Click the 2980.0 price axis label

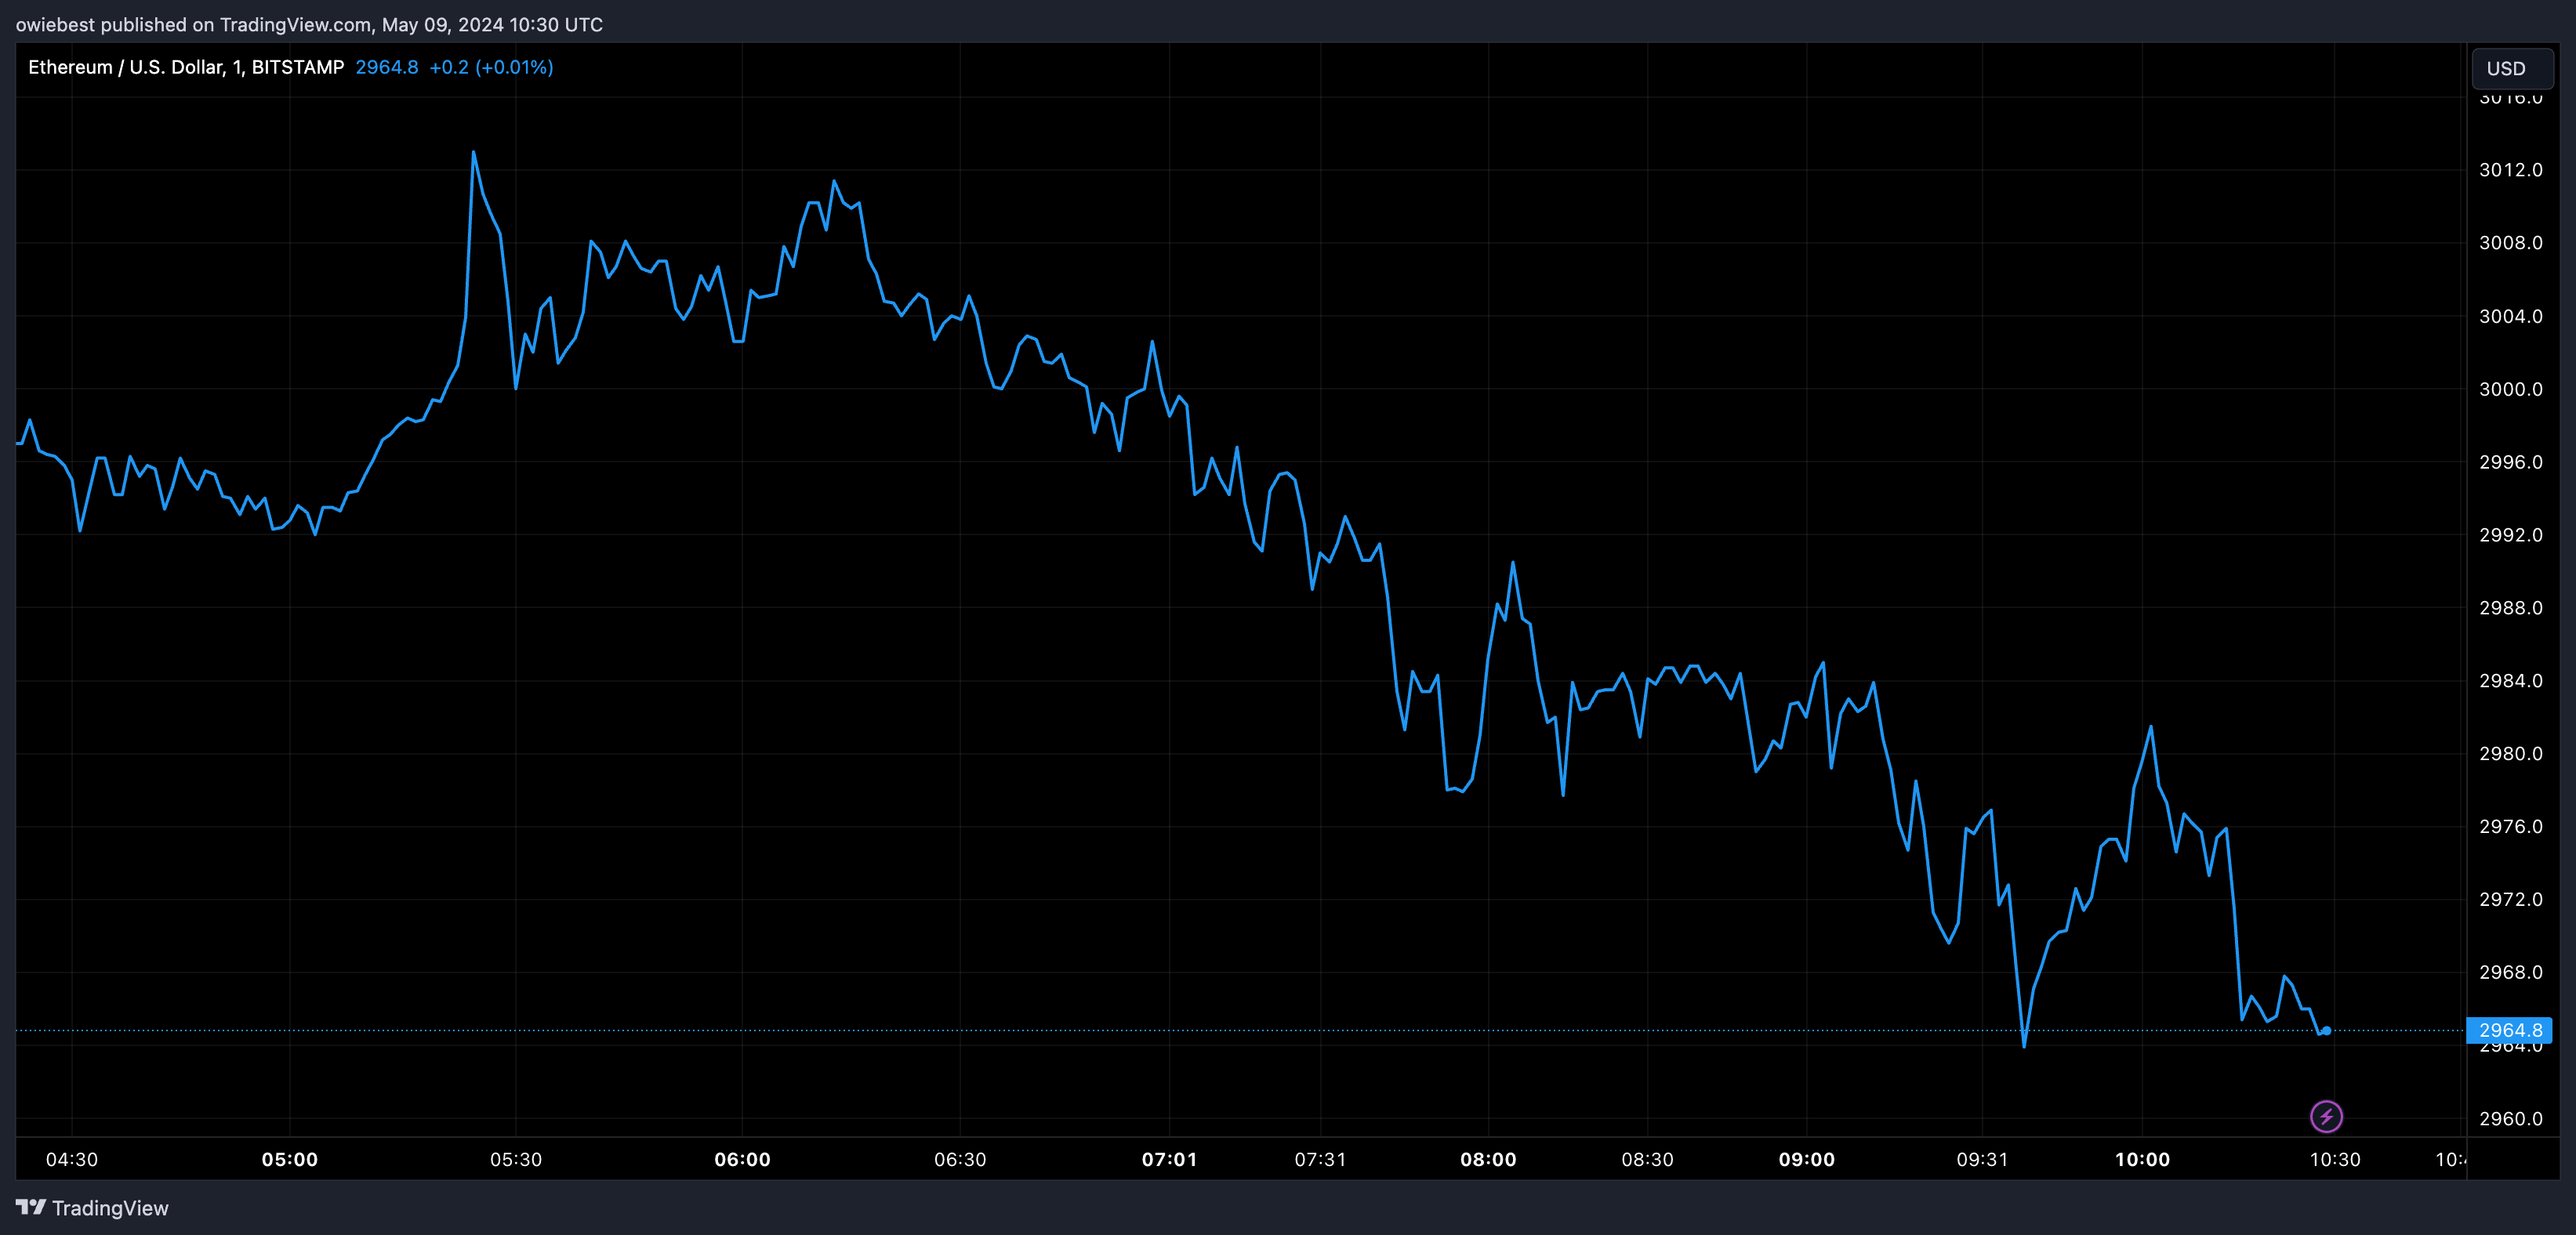coord(2510,754)
